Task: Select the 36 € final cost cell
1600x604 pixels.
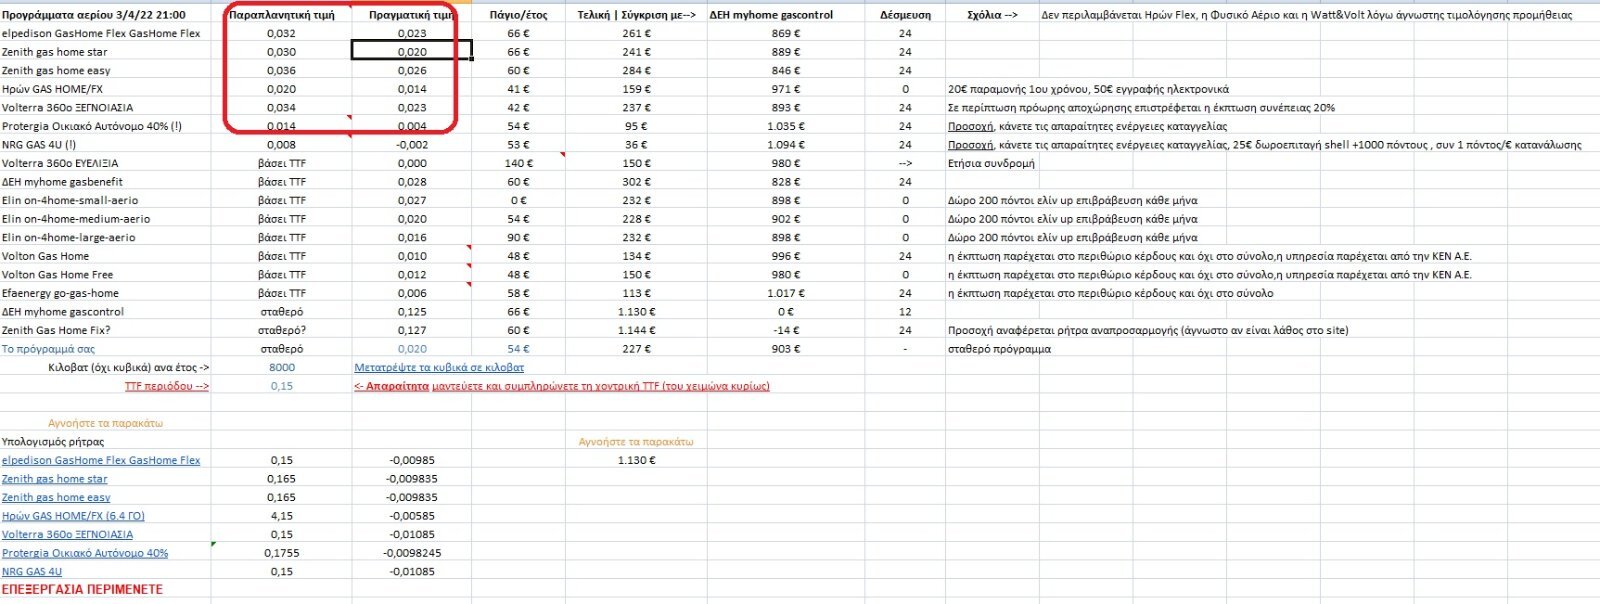Action: tap(636, 145)
